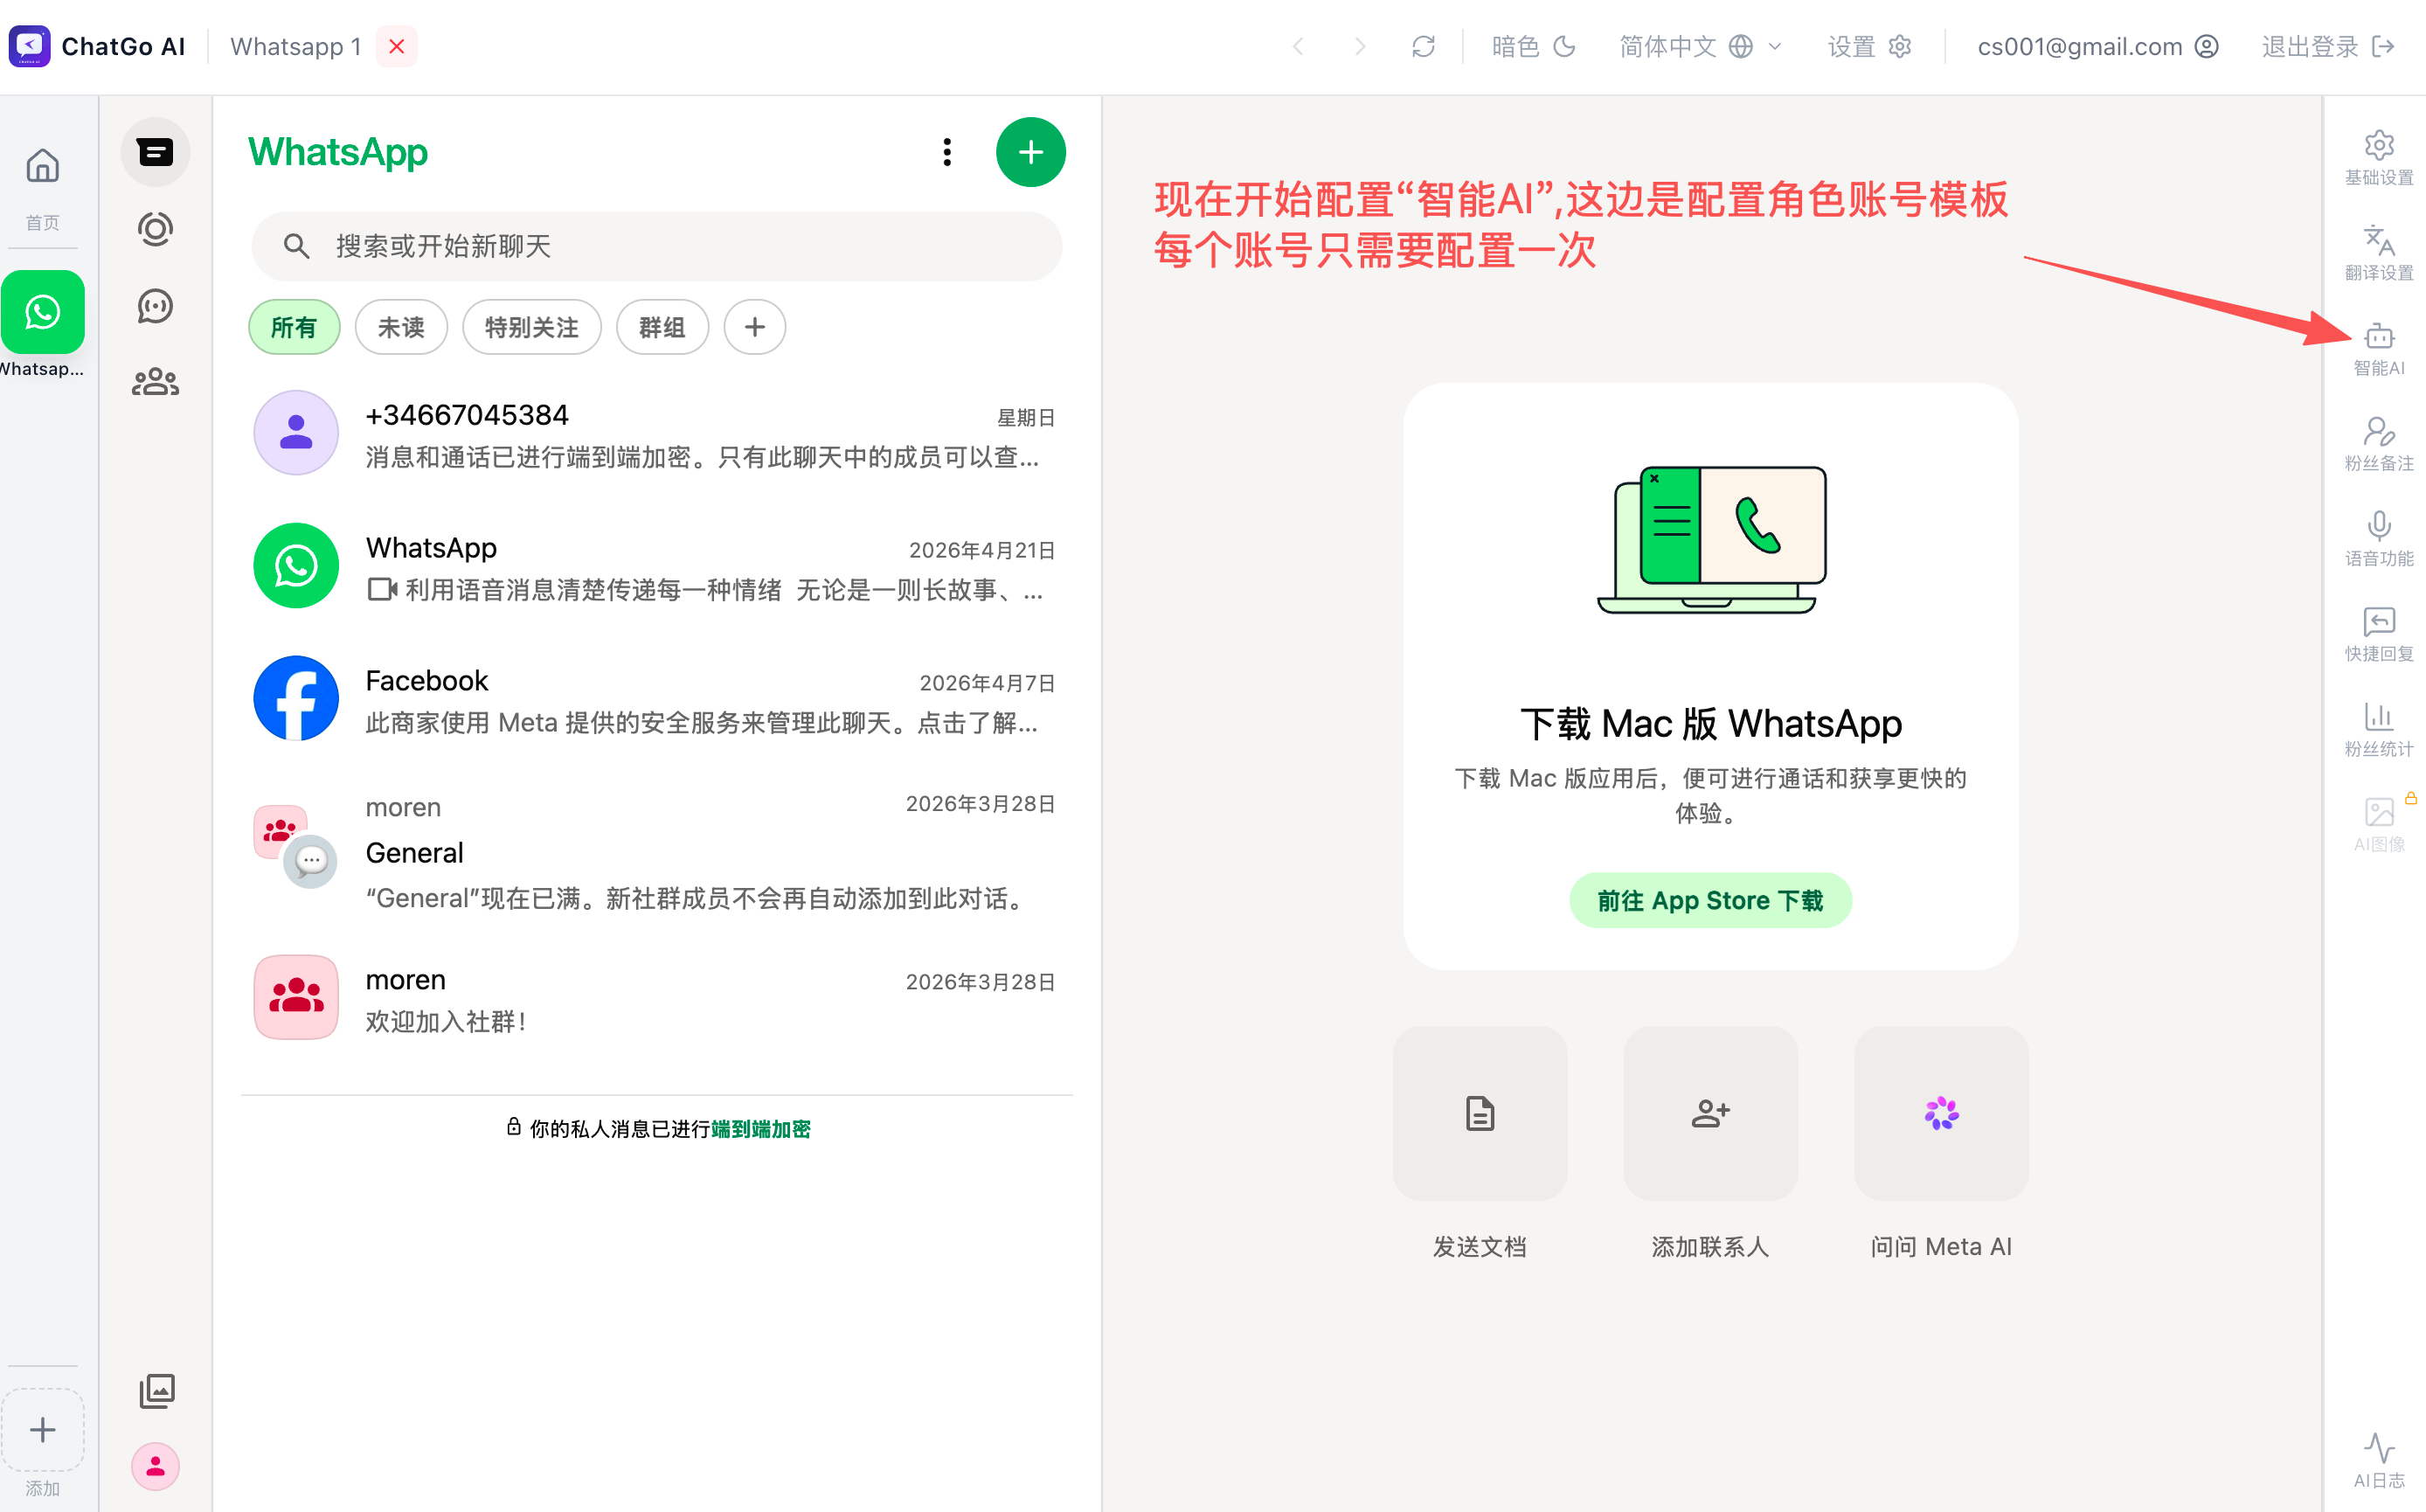2426x1512 pixels.
Task: Add a new chat filter list
Action: pyautogui.click(x=755, y=327)
